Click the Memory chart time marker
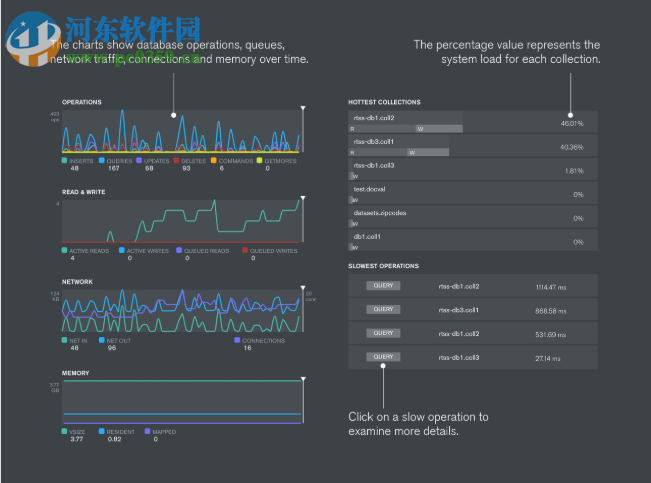Screen dimensions: 651x483 coord(303,379)
